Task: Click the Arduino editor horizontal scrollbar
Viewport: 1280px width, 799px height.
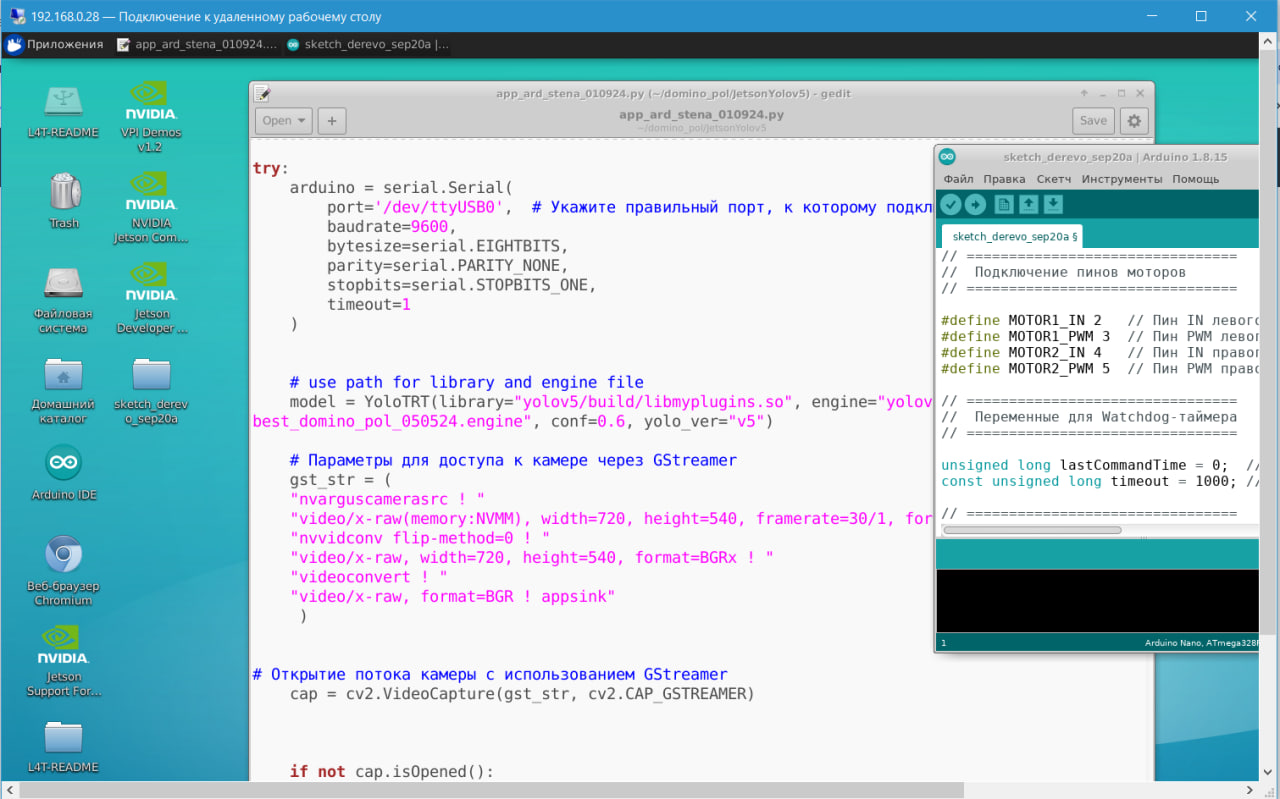Action: click(1030, 530)
